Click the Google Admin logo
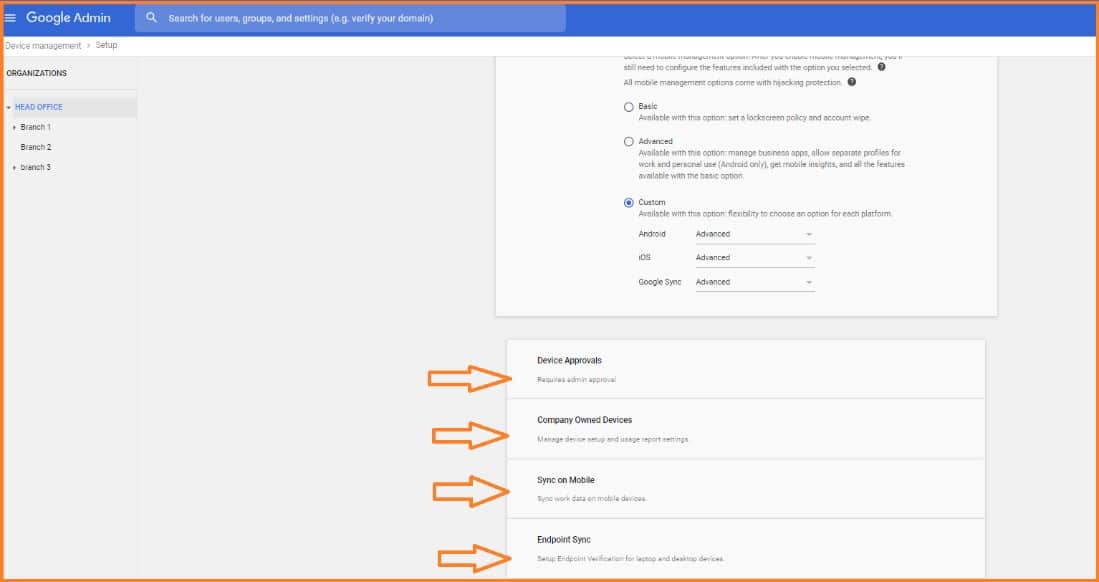 click(x=68, y=18)
